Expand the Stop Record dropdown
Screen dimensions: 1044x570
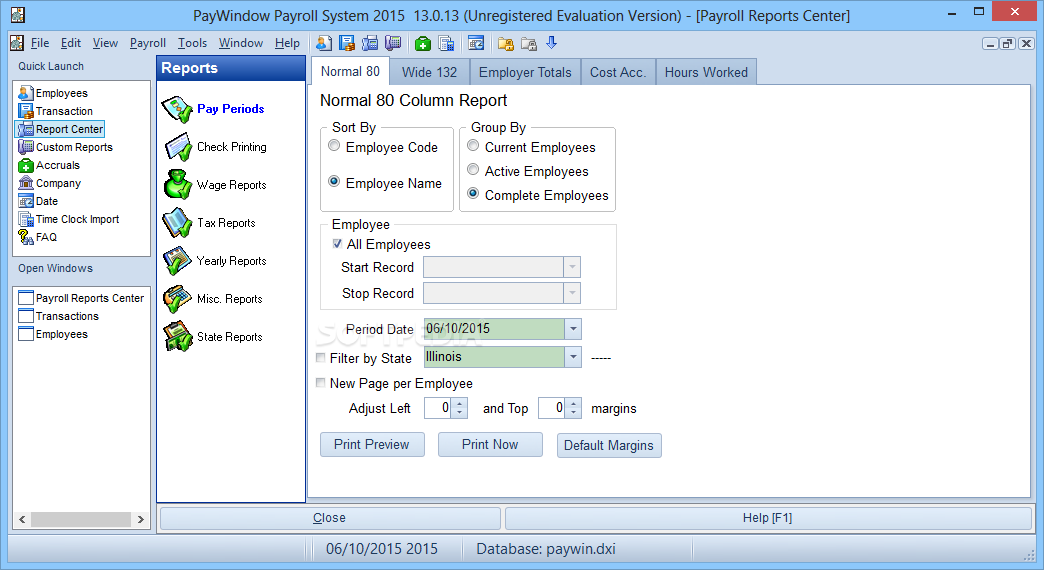pos(572,293)
